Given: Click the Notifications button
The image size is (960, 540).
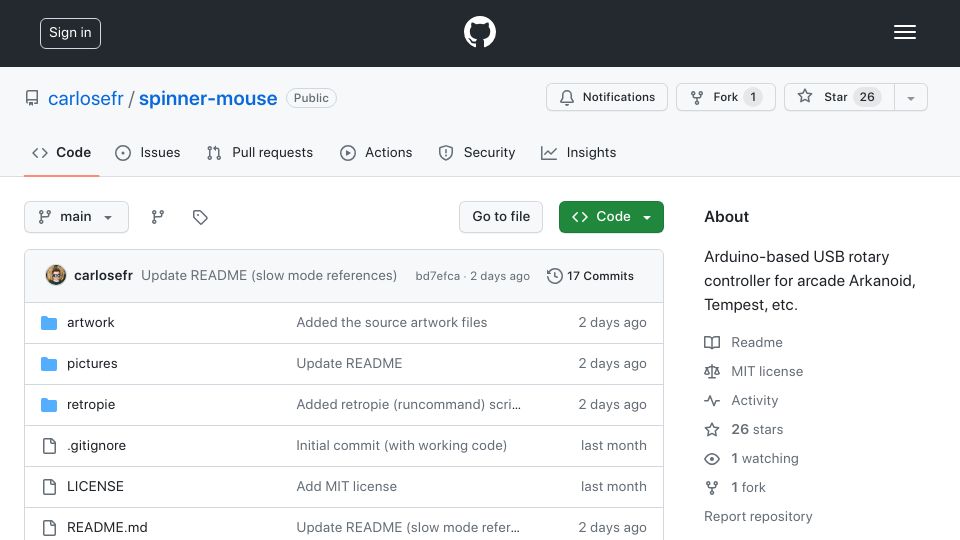Looking at the screenshot, I should coord(607,97).
